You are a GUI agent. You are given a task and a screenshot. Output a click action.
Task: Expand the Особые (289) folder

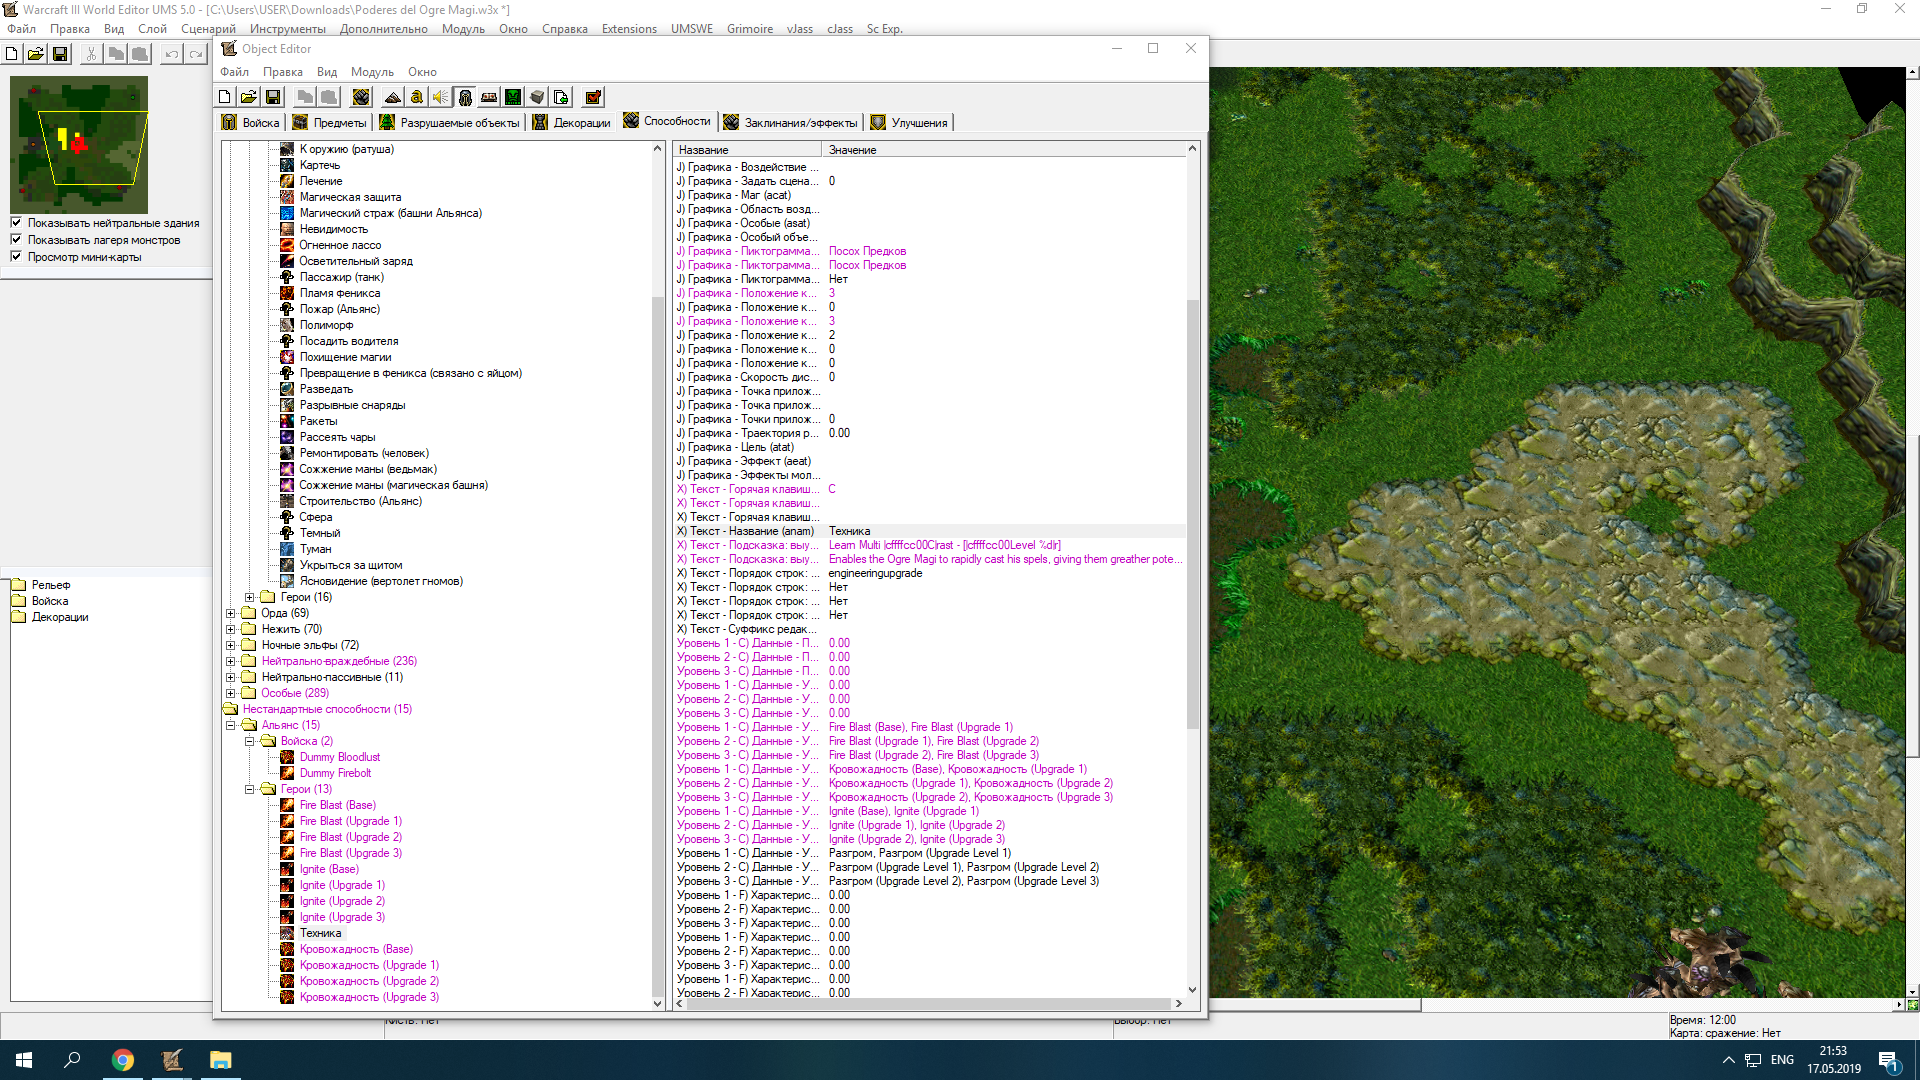231,693
